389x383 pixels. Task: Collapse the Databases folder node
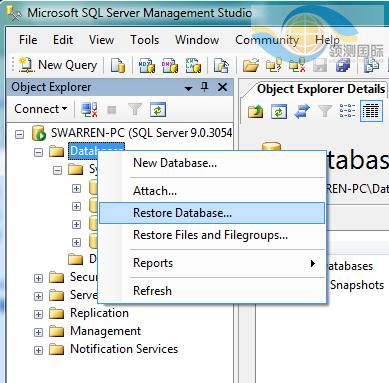click(x=39, y=153)
